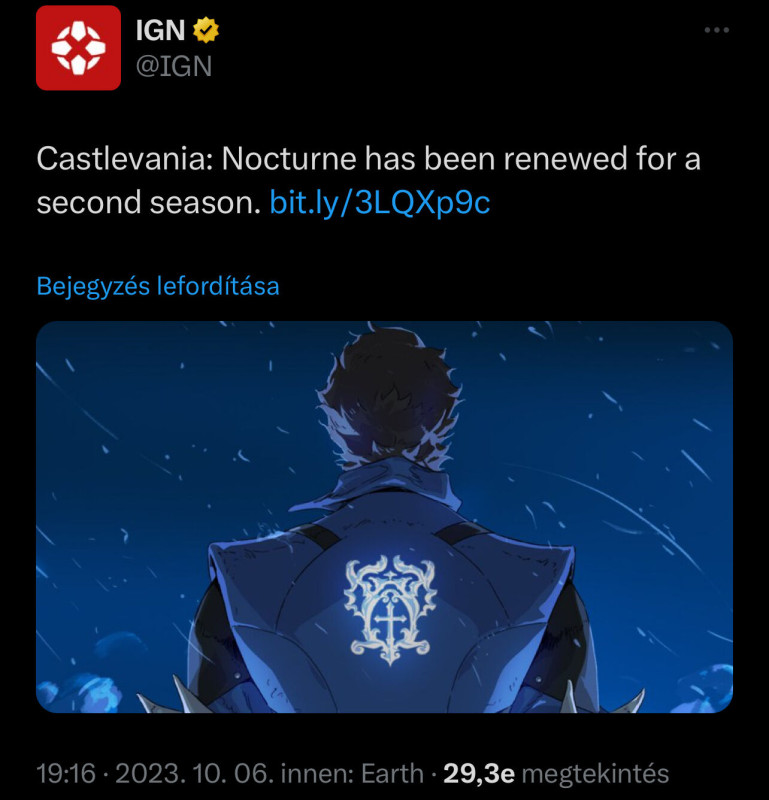Screen dimensions: 769x800
Task: Click the word "innen:" before Earth
Action: (317, 773)
